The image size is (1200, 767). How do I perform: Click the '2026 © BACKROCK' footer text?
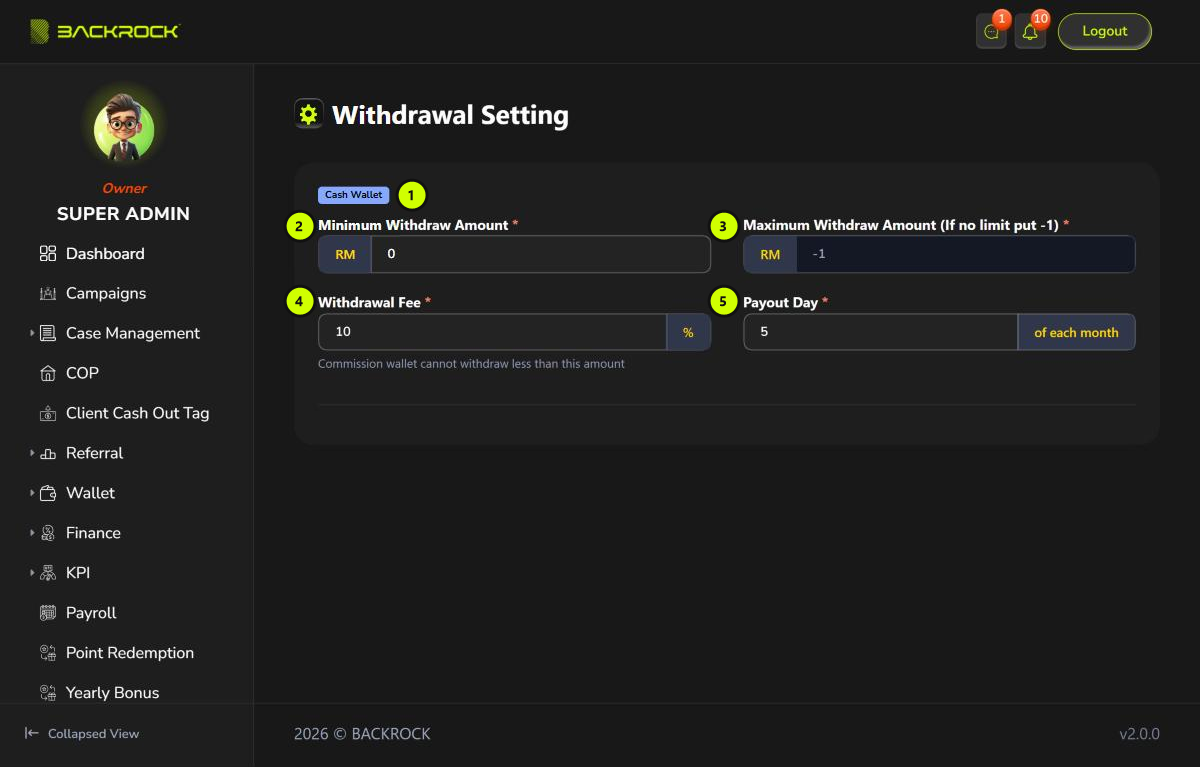(362, 734)
